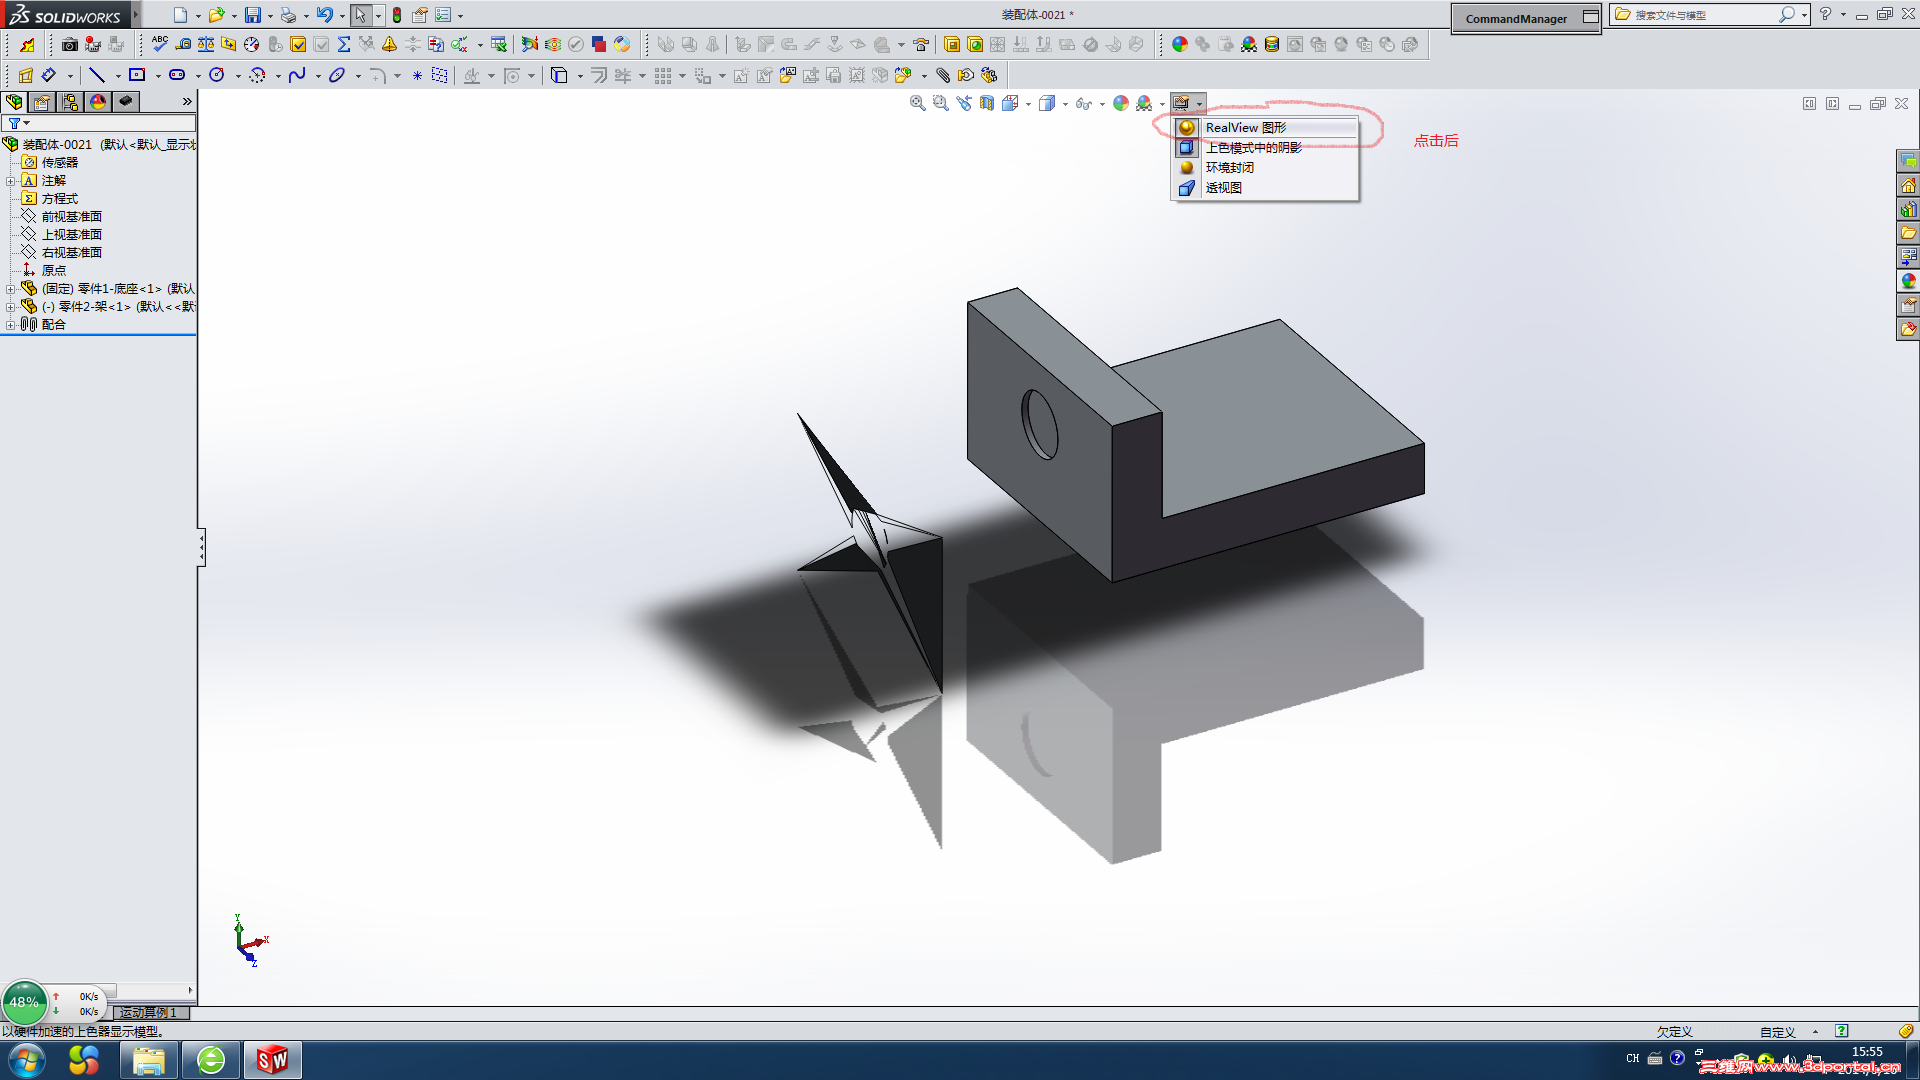Click the CommandManager button

click(x=1516, y=18)
